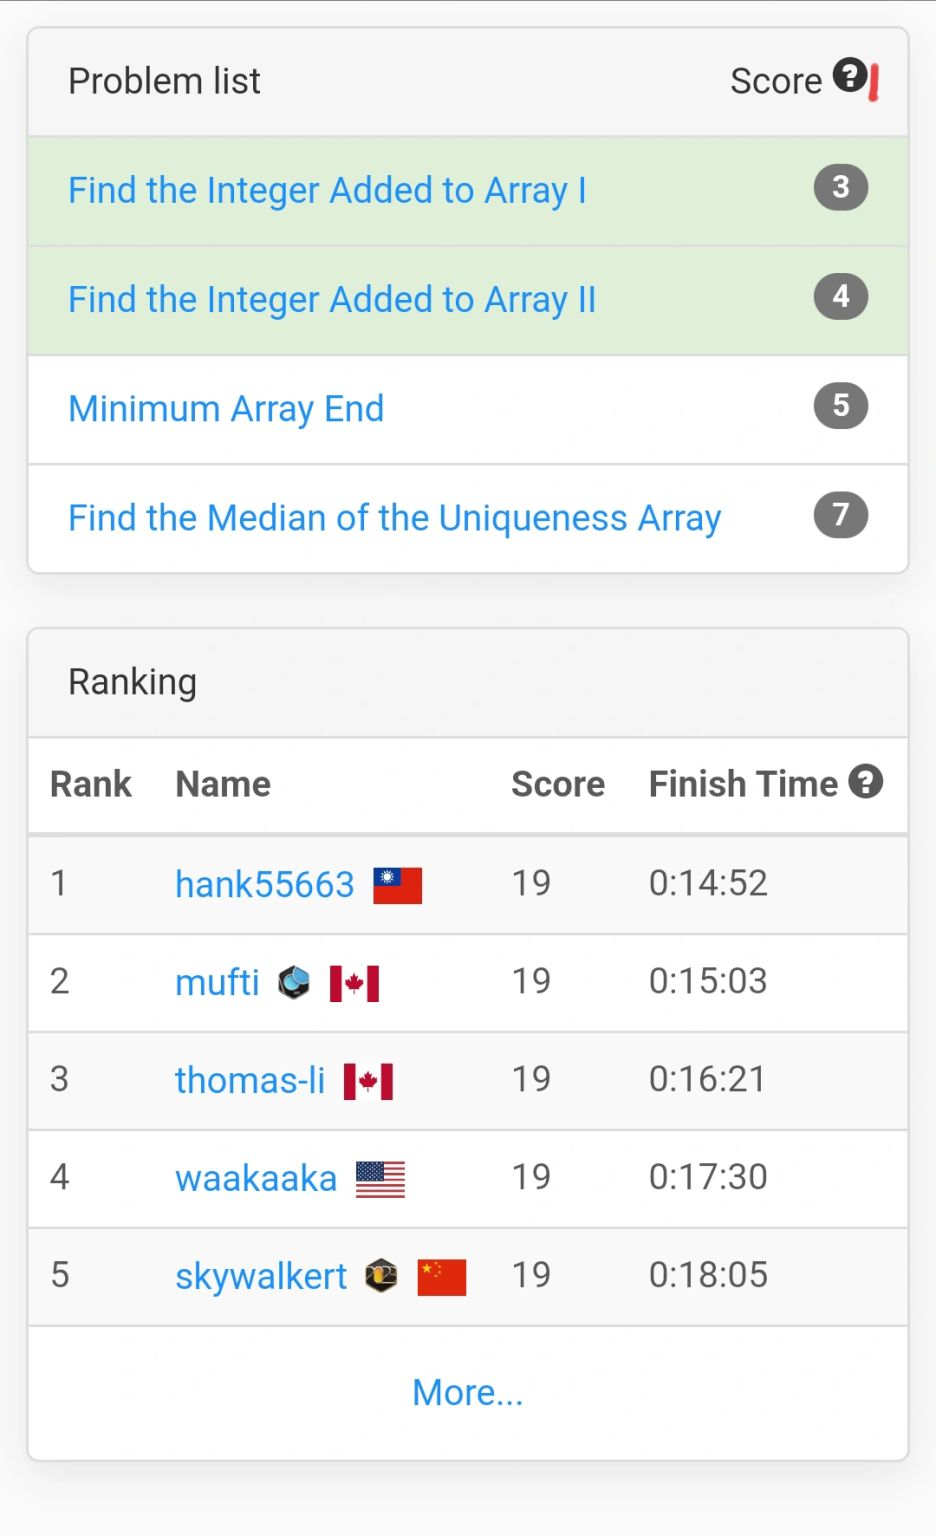Click hank55663's Taiwan flag icon
This screenshot has height=1536, width=936.
397,885
